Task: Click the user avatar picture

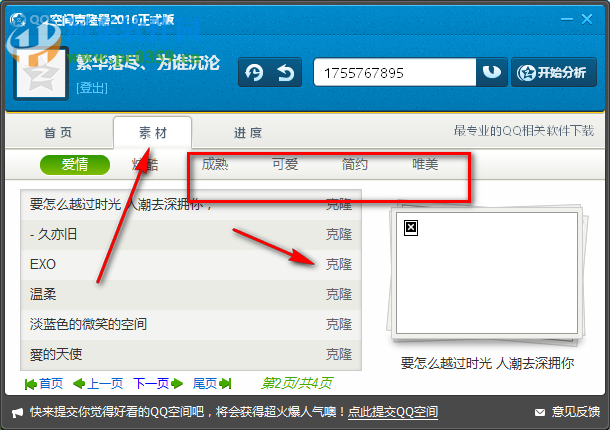Action: (x=41, y=73)
